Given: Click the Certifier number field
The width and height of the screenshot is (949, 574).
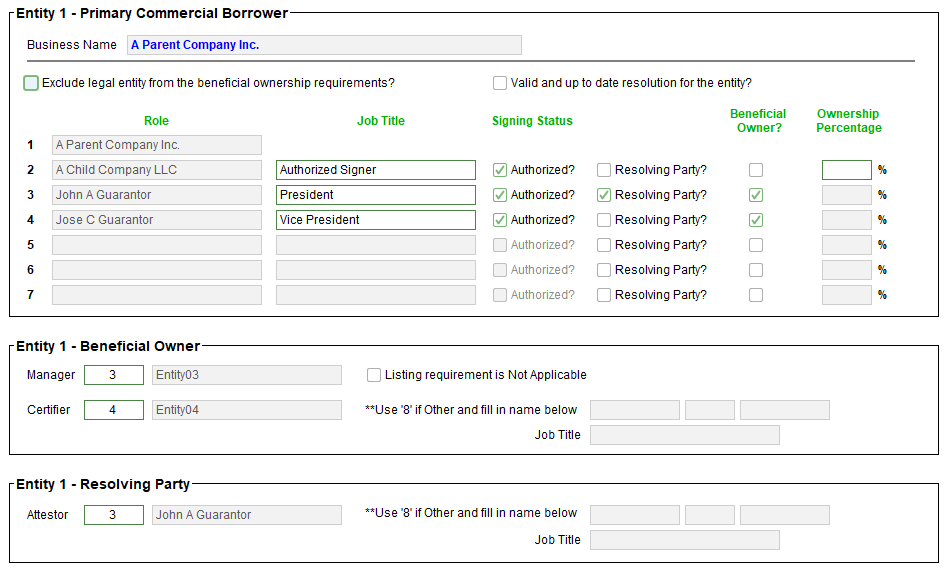Looking at the screenshot, I should click(x=113, y=410).
